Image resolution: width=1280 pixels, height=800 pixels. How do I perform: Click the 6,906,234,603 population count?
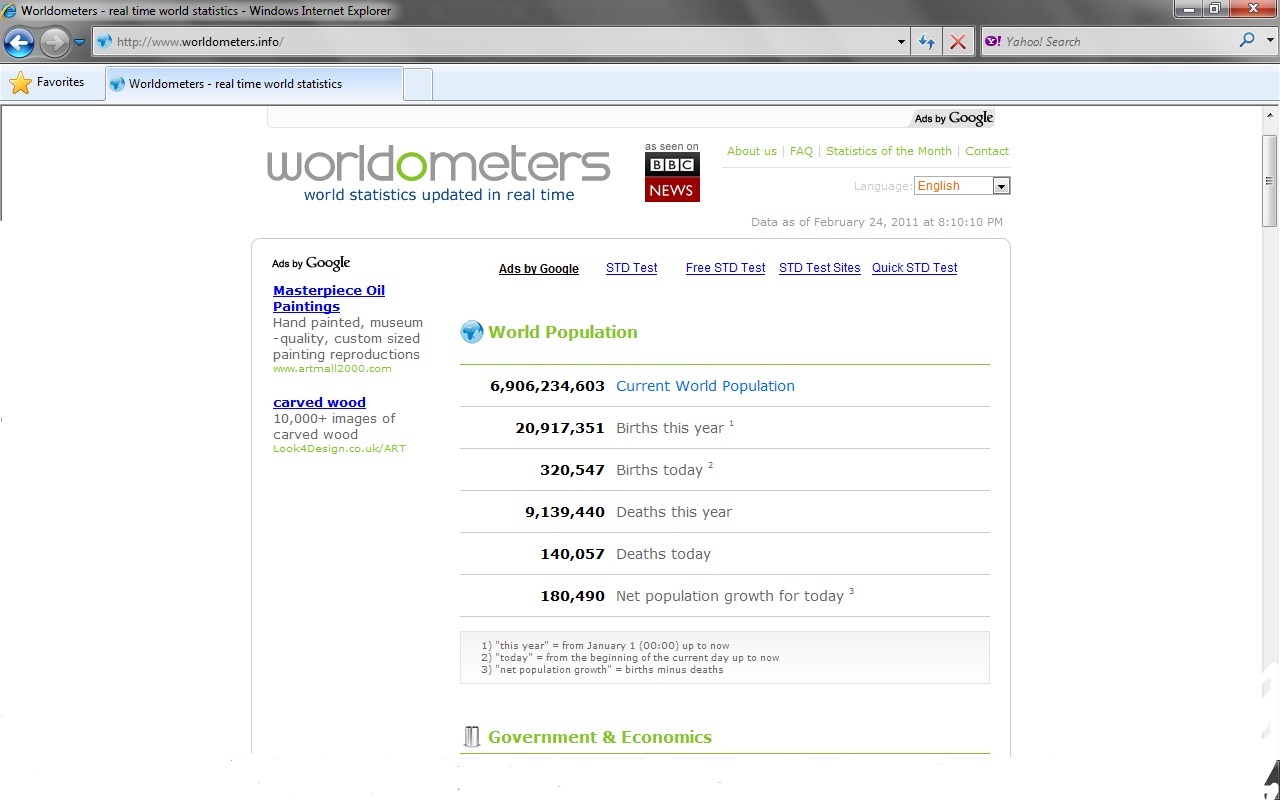point(547,386)
